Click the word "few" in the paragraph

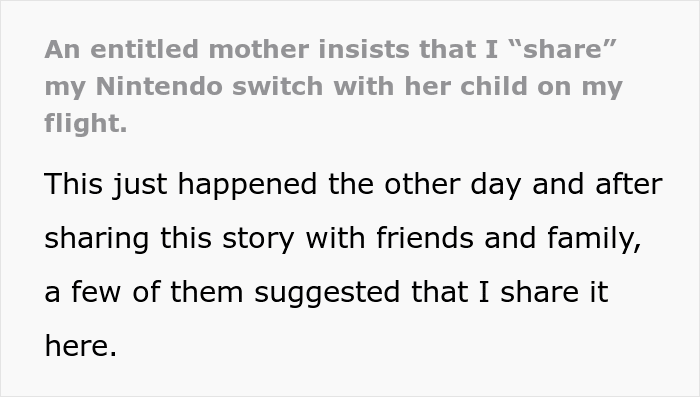(96, 292)
